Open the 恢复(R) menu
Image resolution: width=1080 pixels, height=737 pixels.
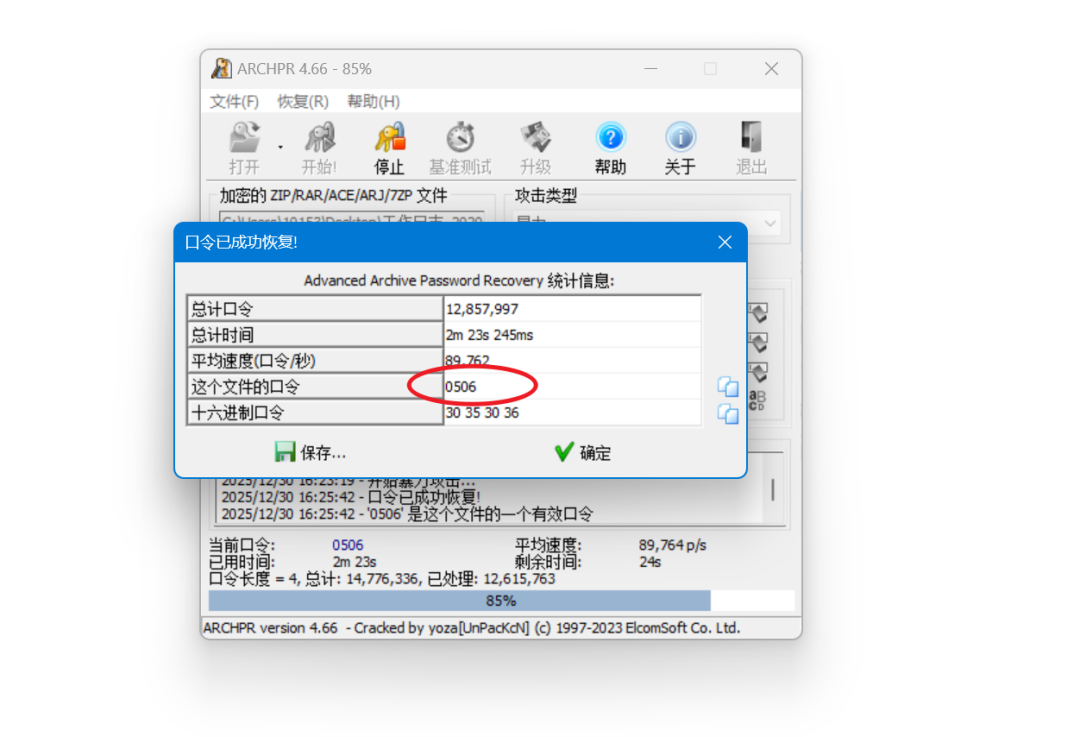302,101
